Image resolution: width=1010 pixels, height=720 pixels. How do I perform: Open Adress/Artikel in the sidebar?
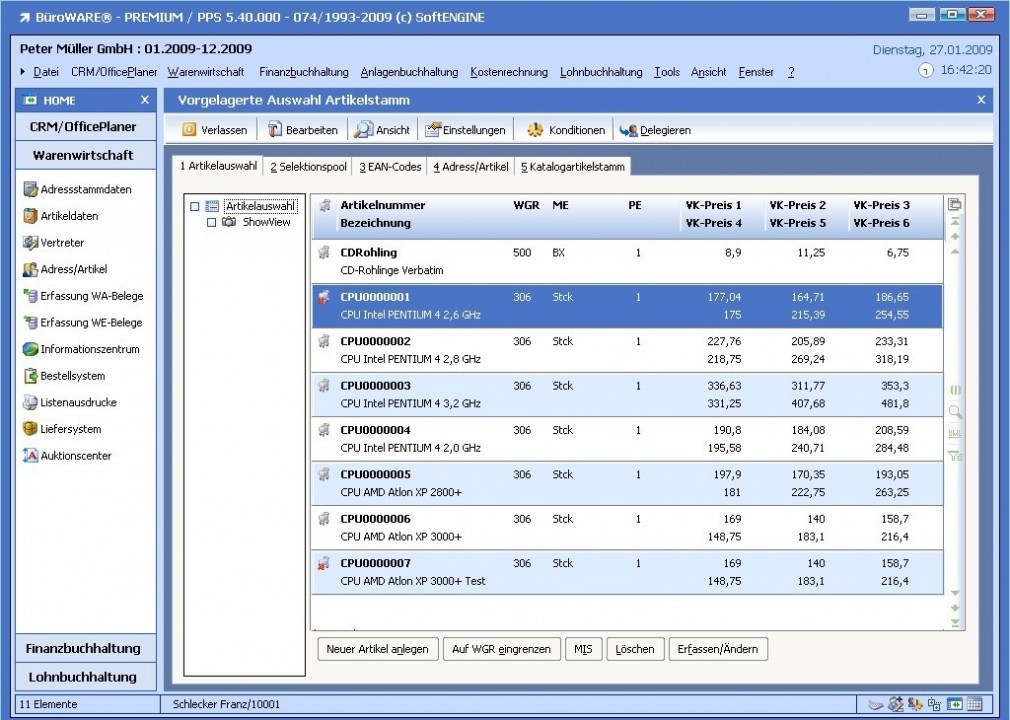pyautogui.click(x=65, y=269)
